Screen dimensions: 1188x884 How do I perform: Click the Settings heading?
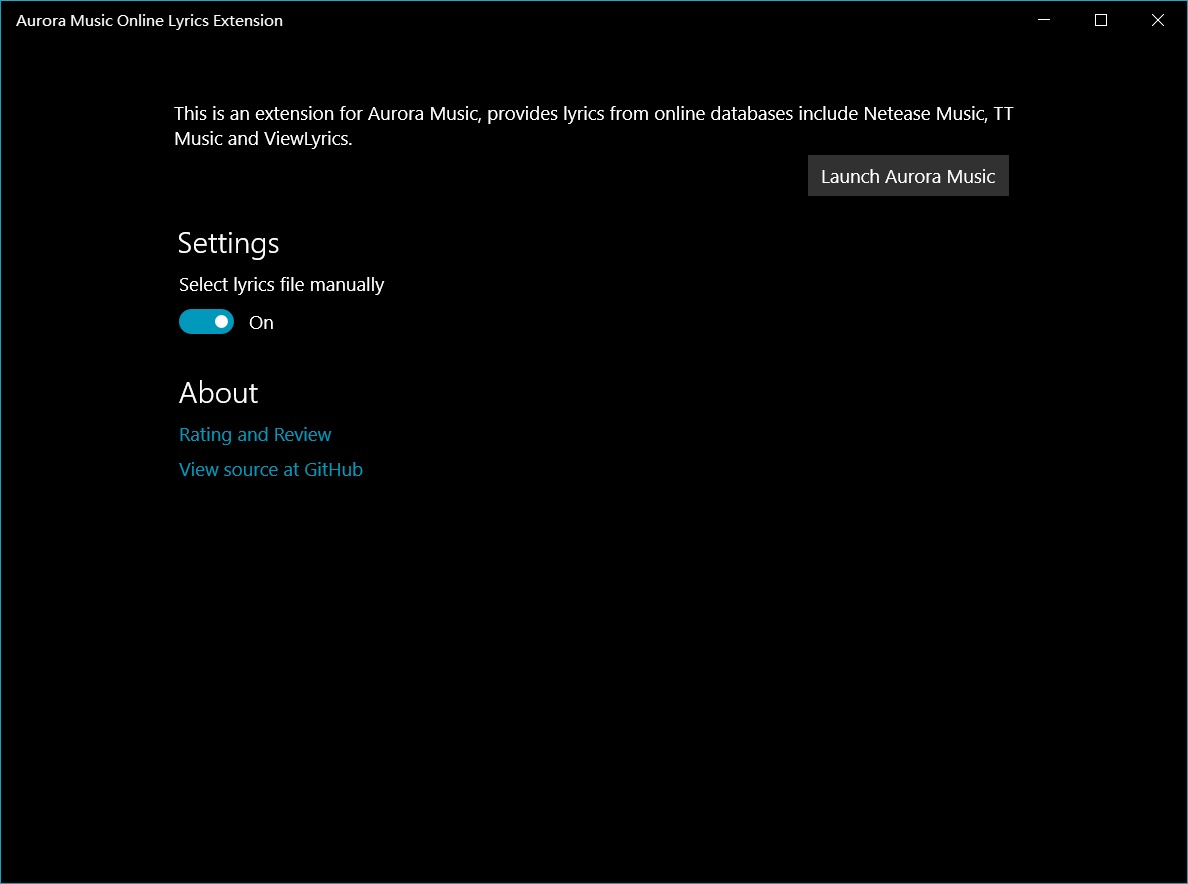point(228,243)
